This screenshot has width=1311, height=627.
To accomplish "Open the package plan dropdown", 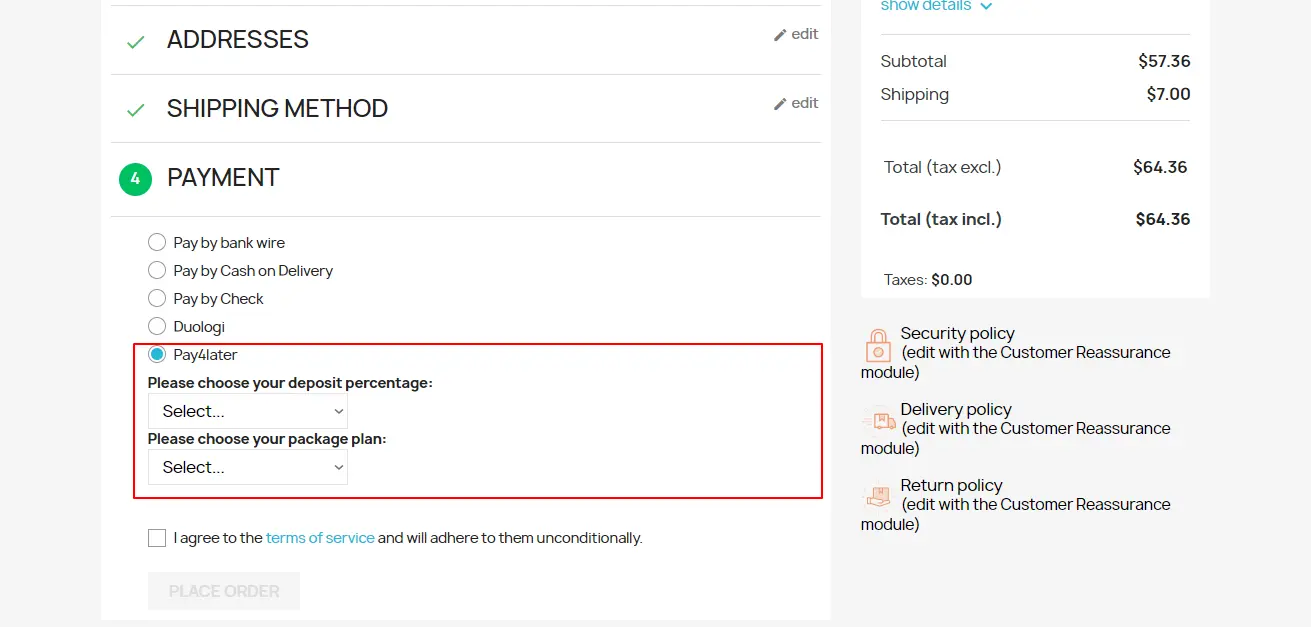I will pos(248,467).
